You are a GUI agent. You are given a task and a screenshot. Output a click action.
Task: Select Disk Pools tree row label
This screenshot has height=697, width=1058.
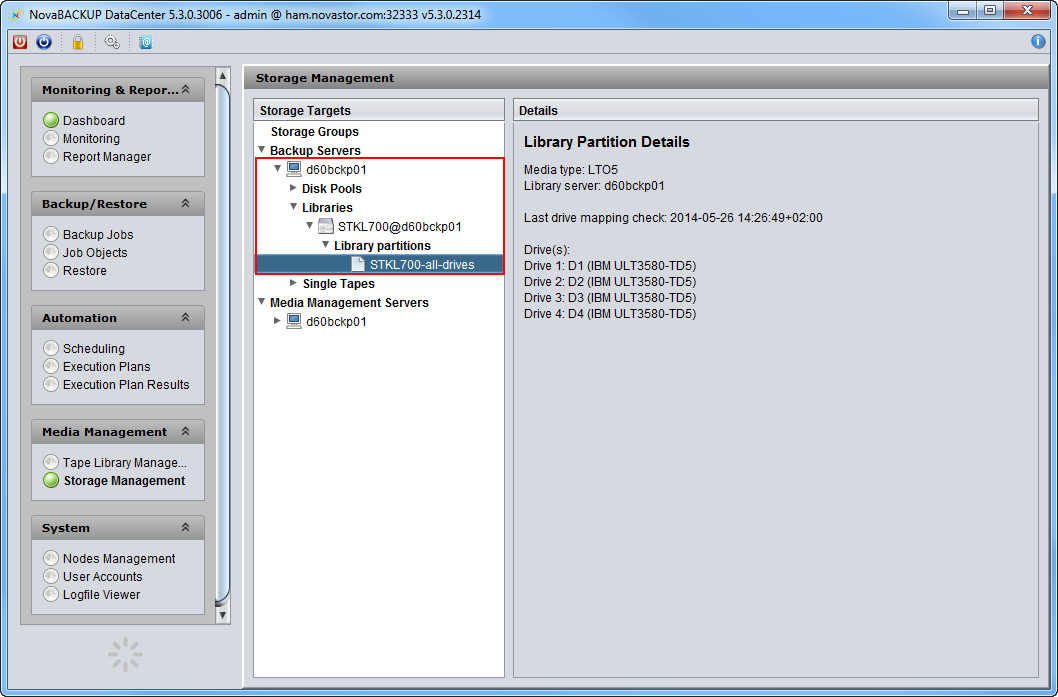tap(331, 189)
